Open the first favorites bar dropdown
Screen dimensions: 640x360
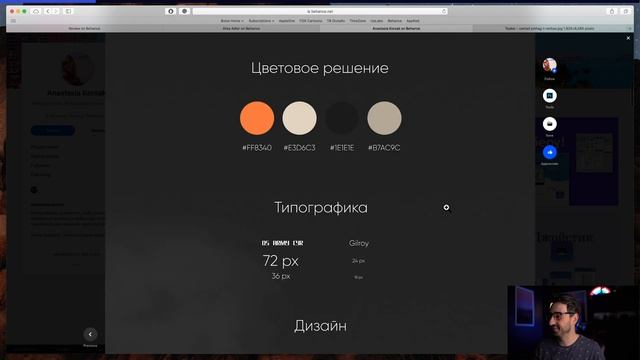[x=232, y=21]
